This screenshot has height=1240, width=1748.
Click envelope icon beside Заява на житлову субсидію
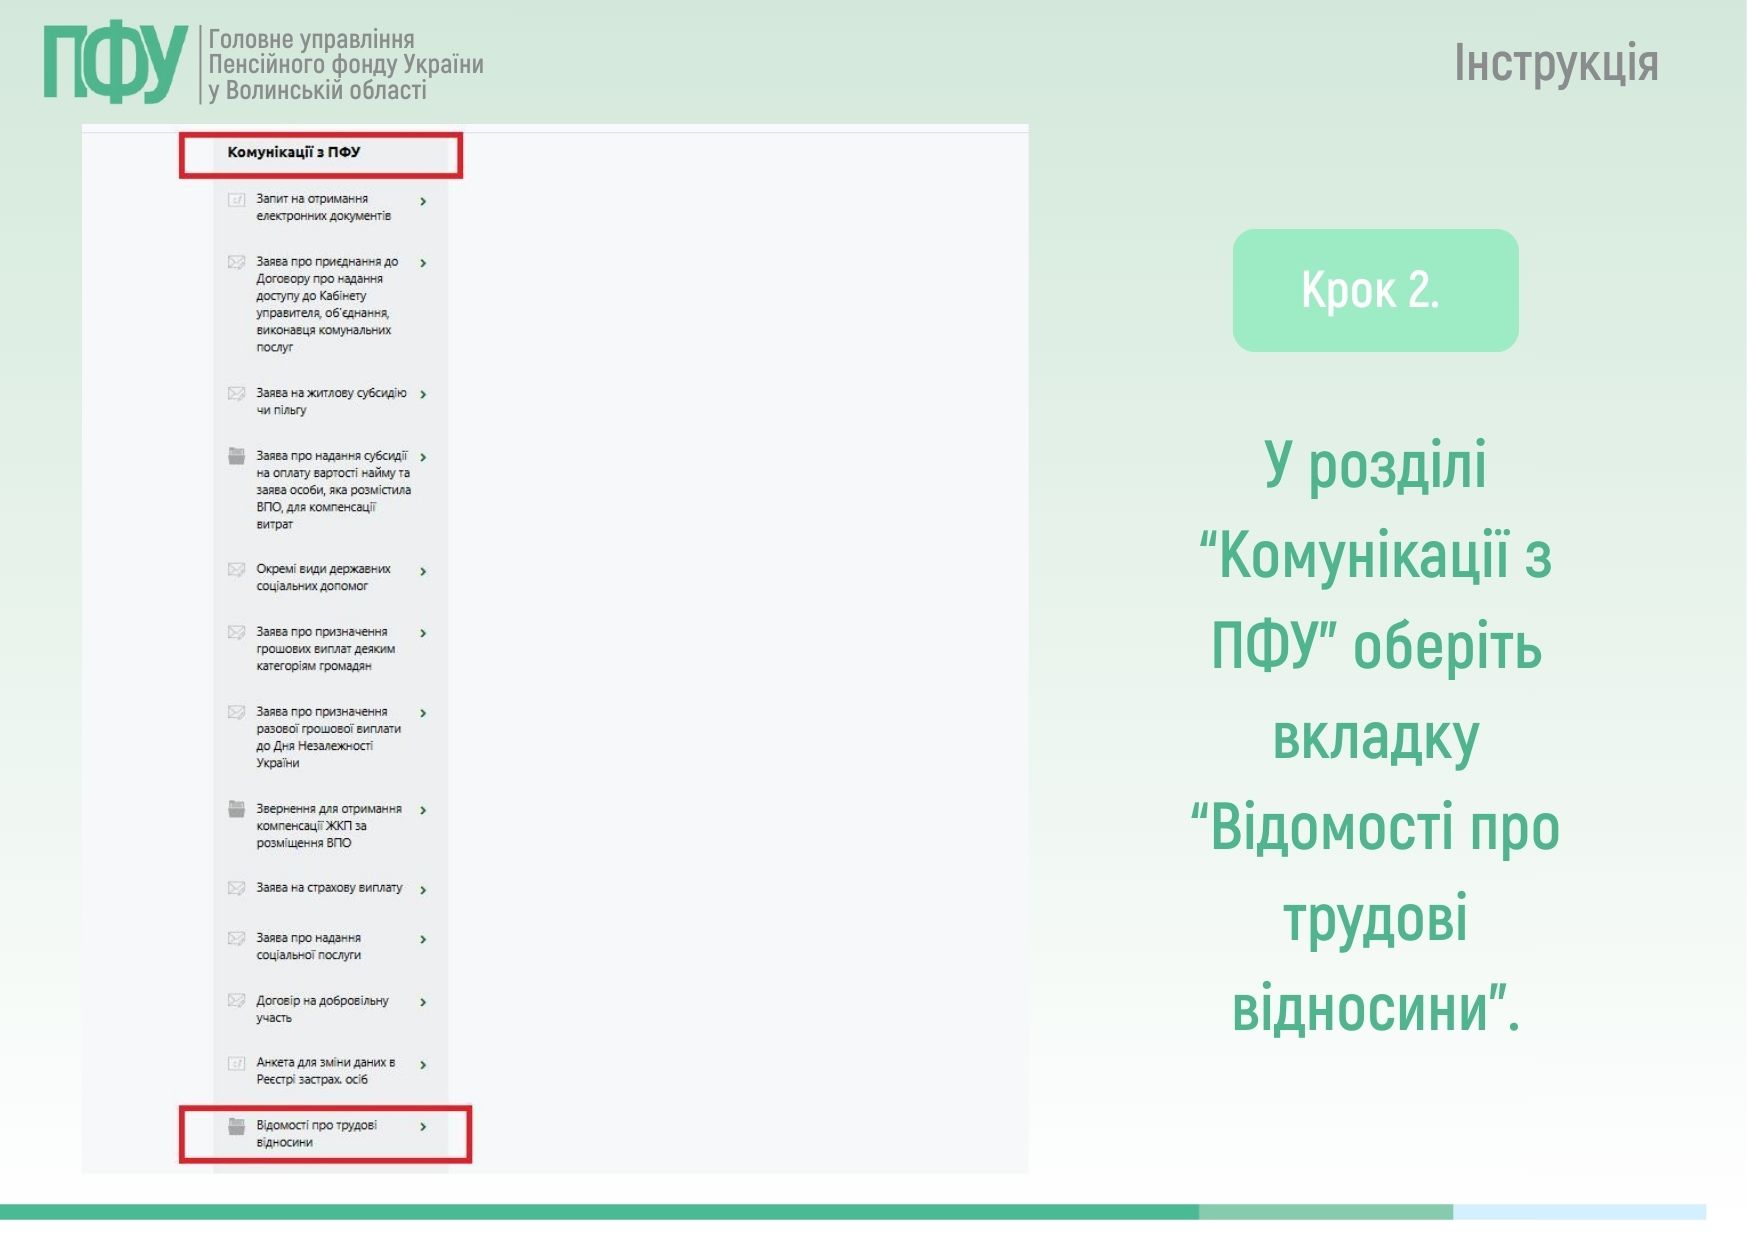click(x=236, y=394)
